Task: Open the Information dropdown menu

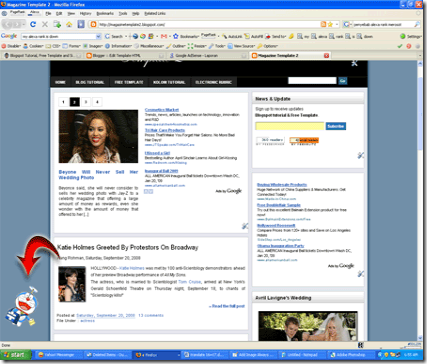Action: click(x=119, y=46)
